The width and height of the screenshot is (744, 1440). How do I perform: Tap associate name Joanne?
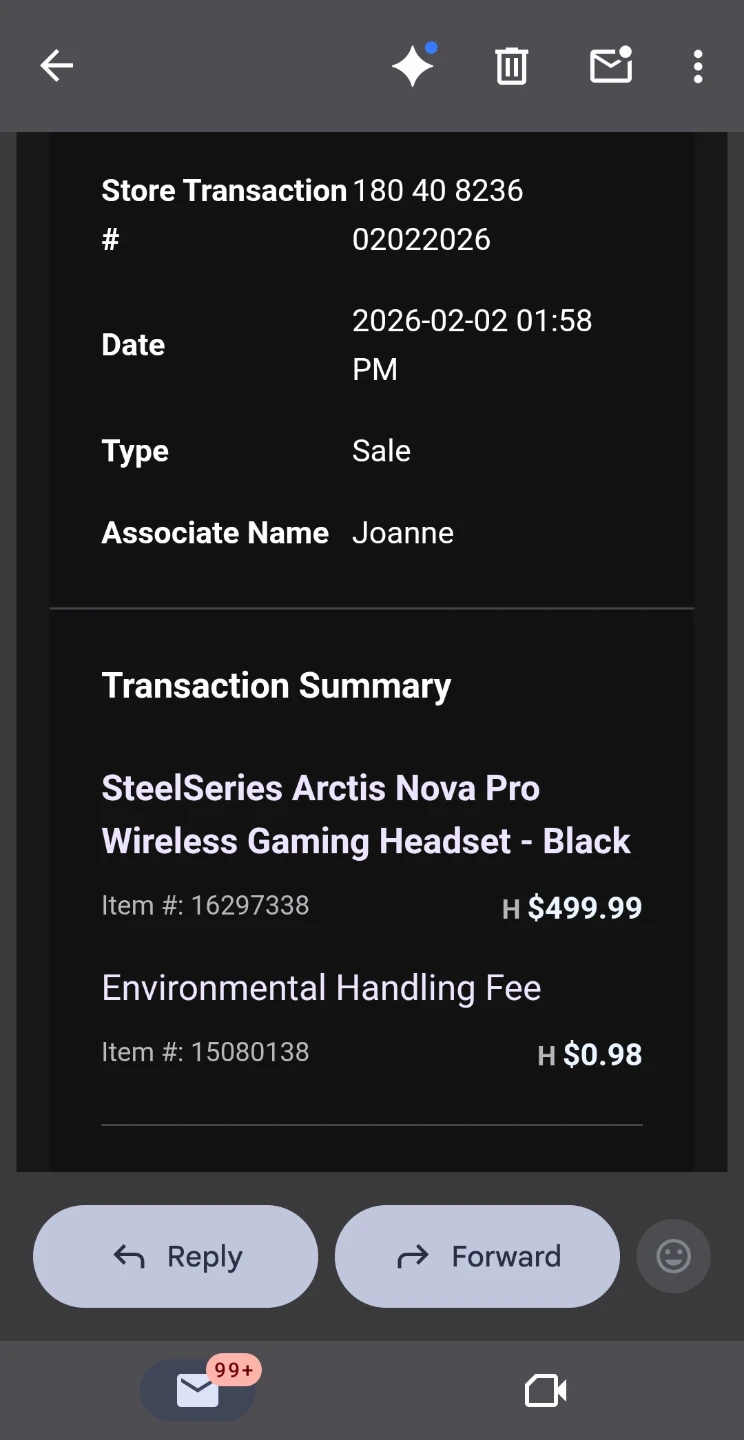403,533
